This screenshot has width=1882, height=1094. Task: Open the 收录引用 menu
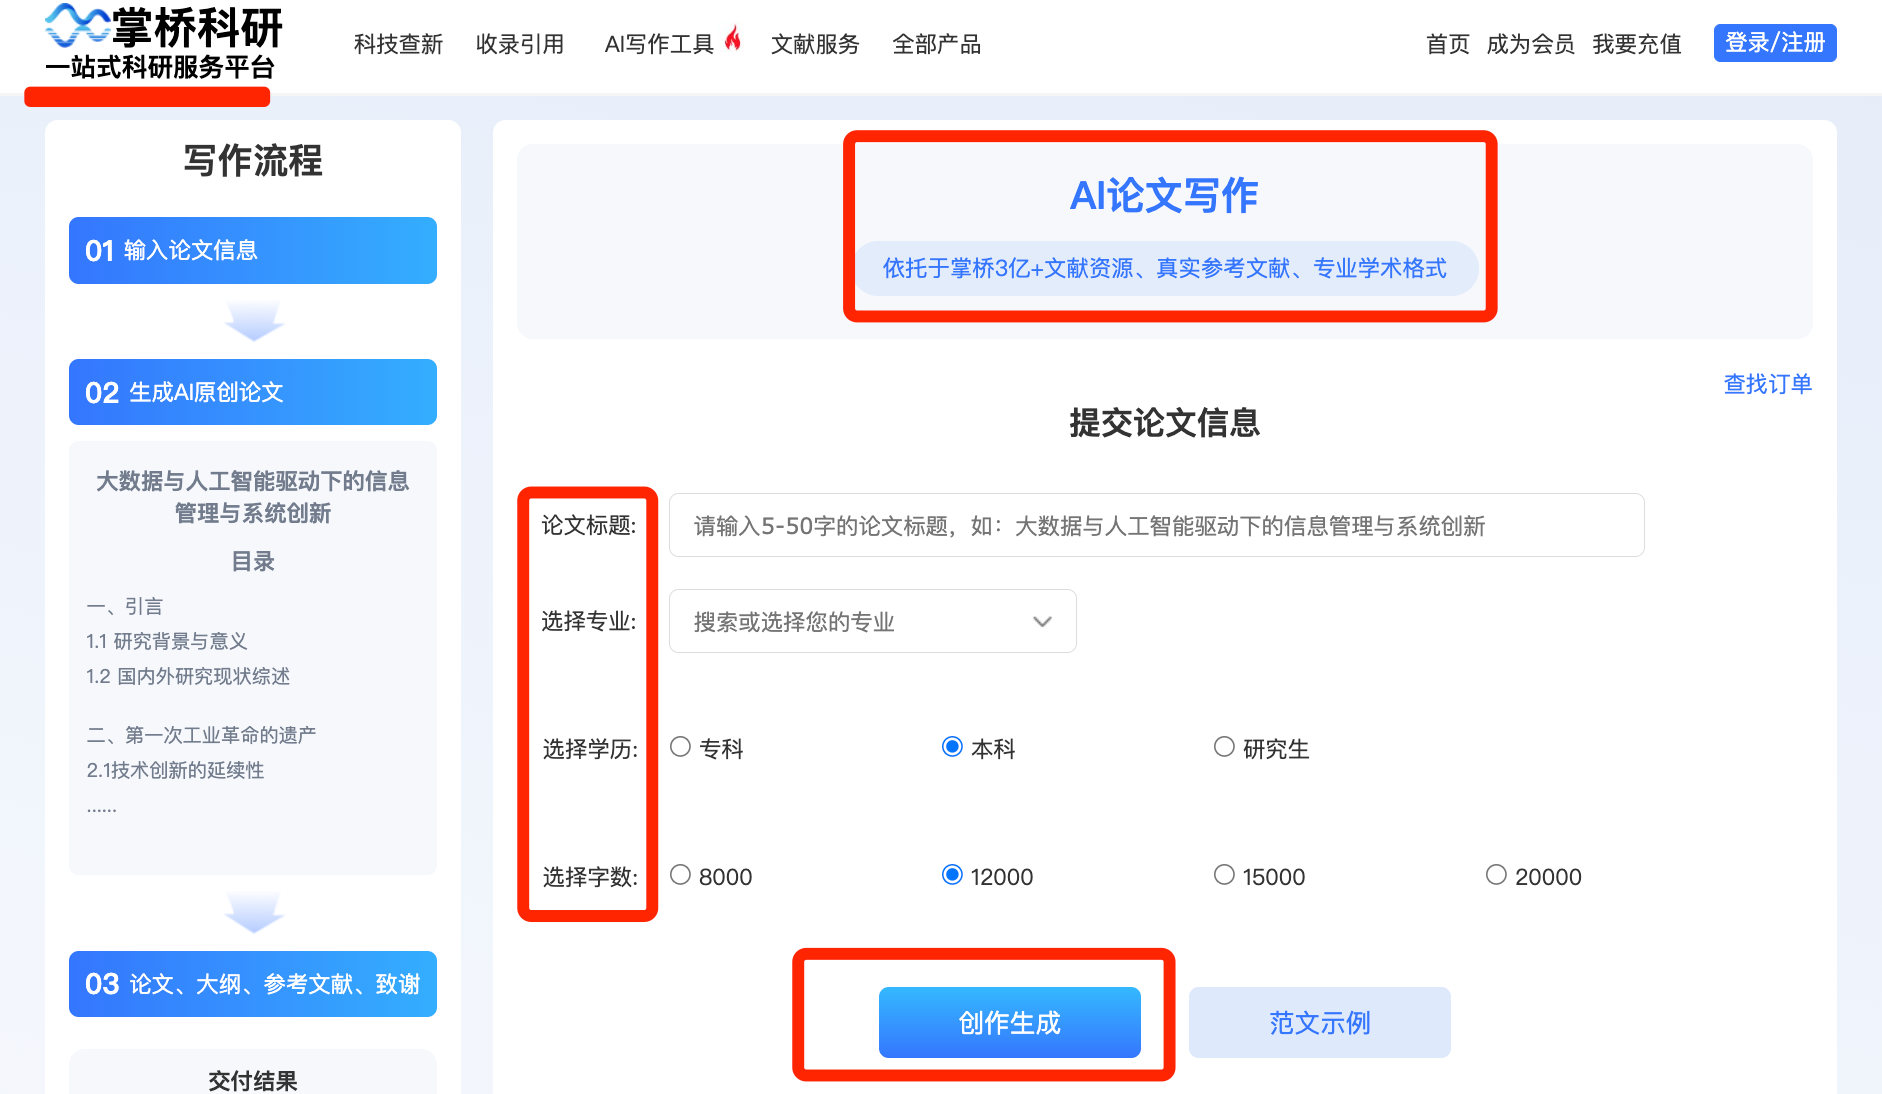pyautogui.click(x=520, y=44)
